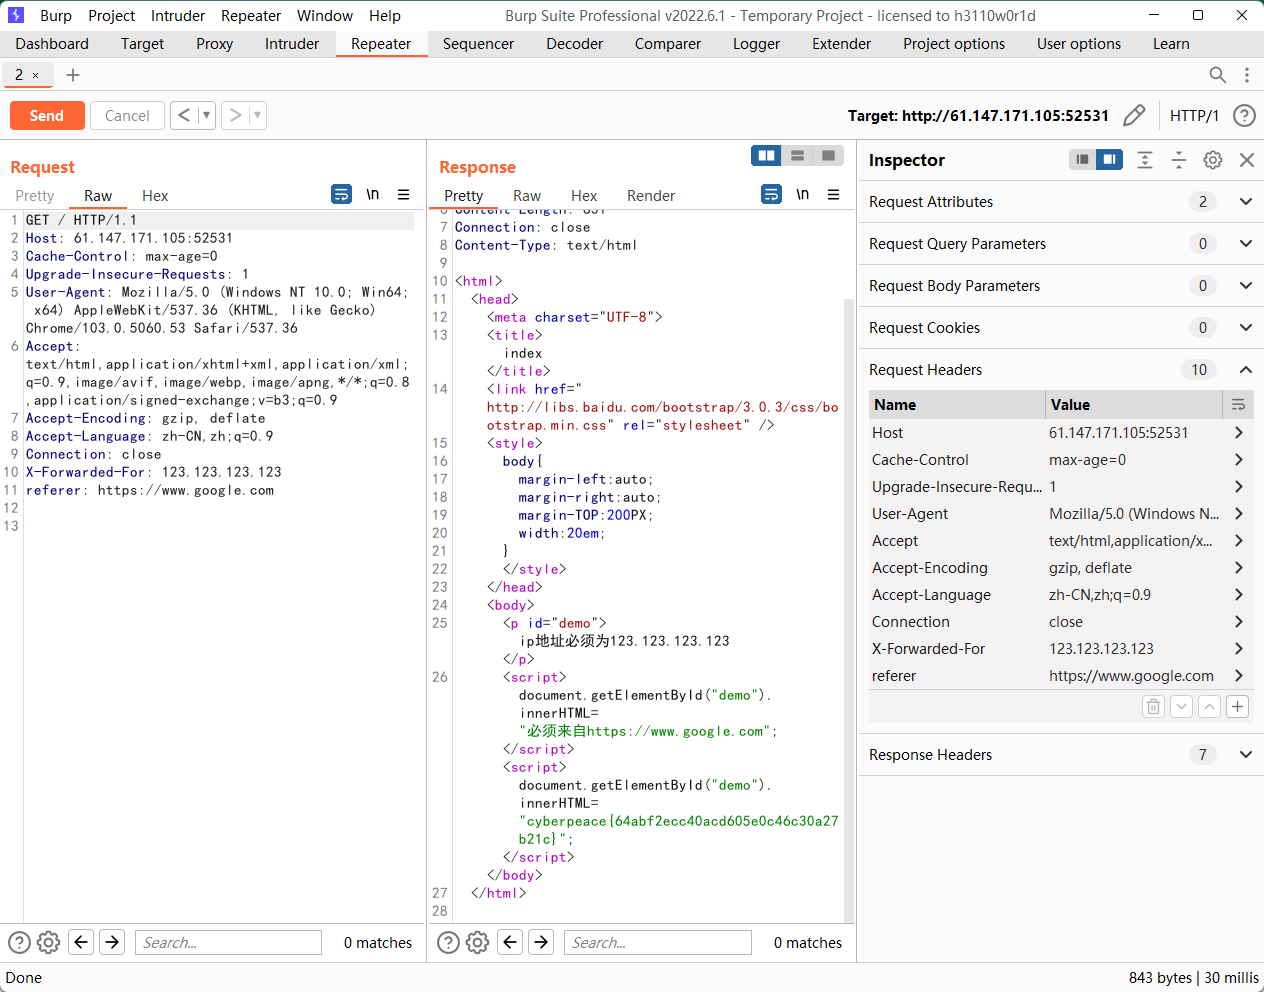Toggle non-printable characters in the Response
1264x992 pixels.
point(802,195)
